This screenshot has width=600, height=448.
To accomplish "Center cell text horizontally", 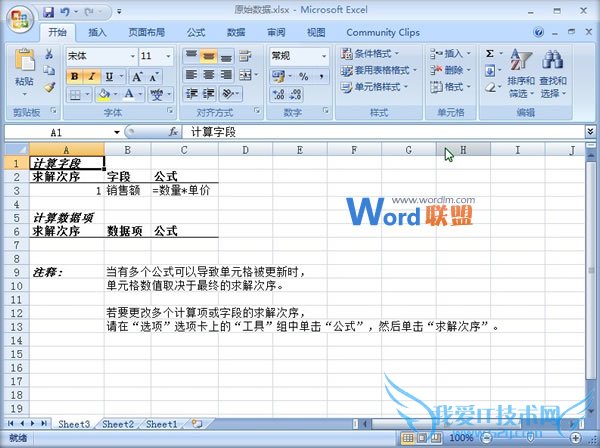I will (x=209, y=74).
